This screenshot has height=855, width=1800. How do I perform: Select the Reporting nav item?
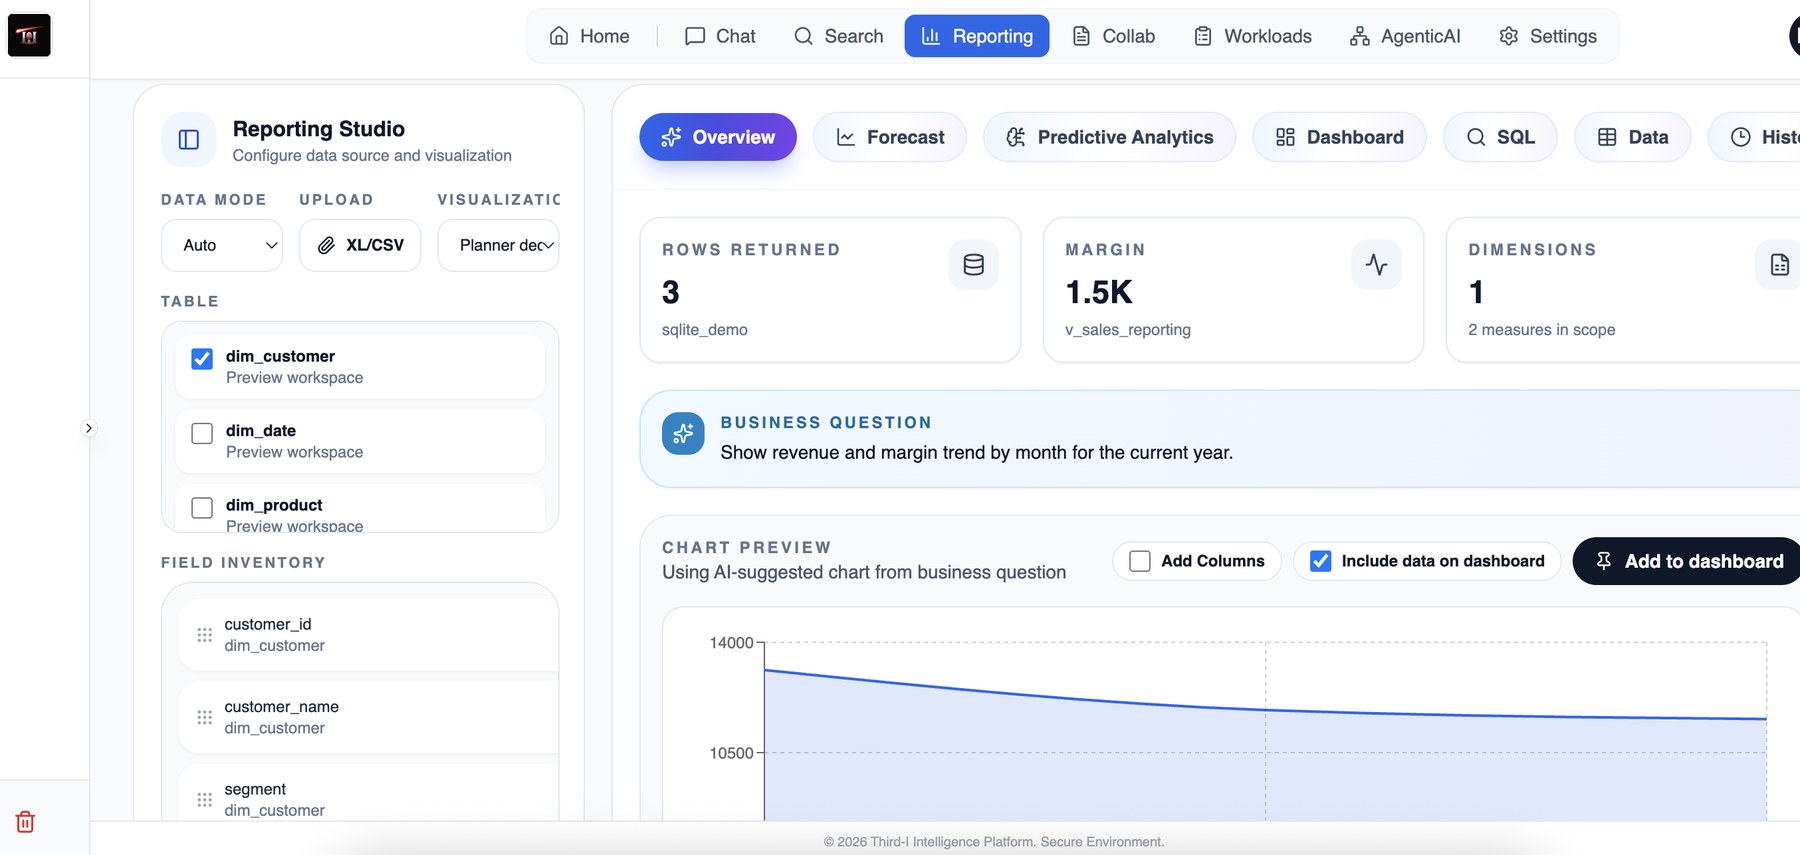977,36
